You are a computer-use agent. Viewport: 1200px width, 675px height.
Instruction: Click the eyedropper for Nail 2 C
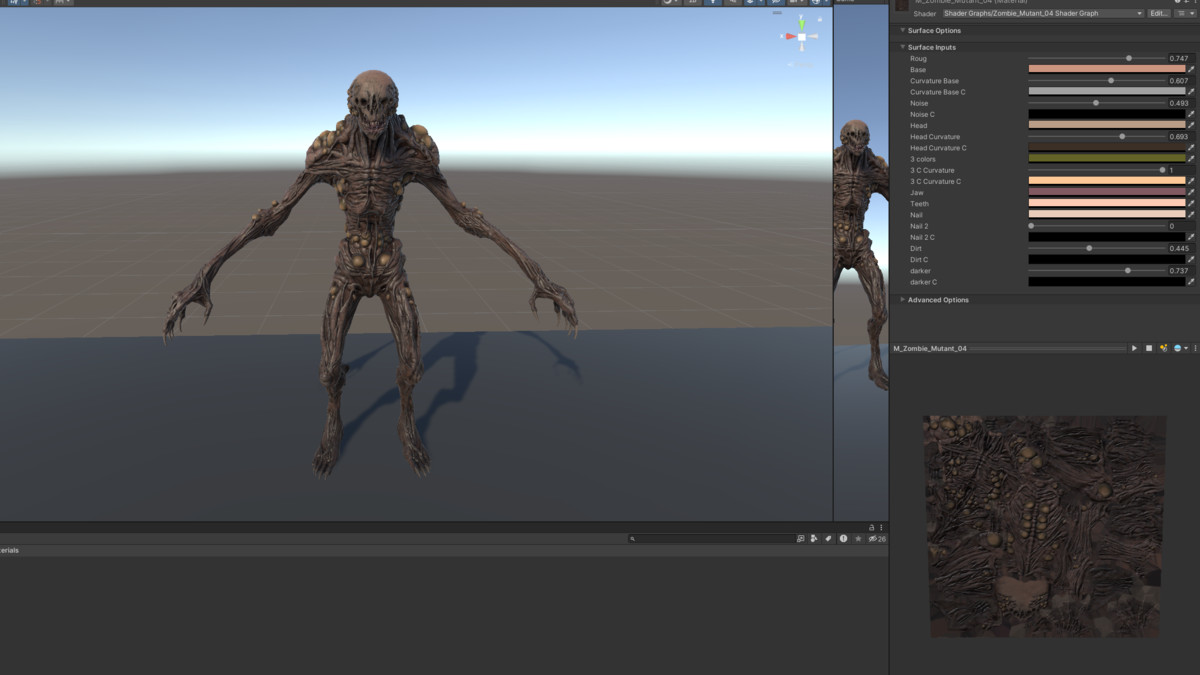point(1191,237)
